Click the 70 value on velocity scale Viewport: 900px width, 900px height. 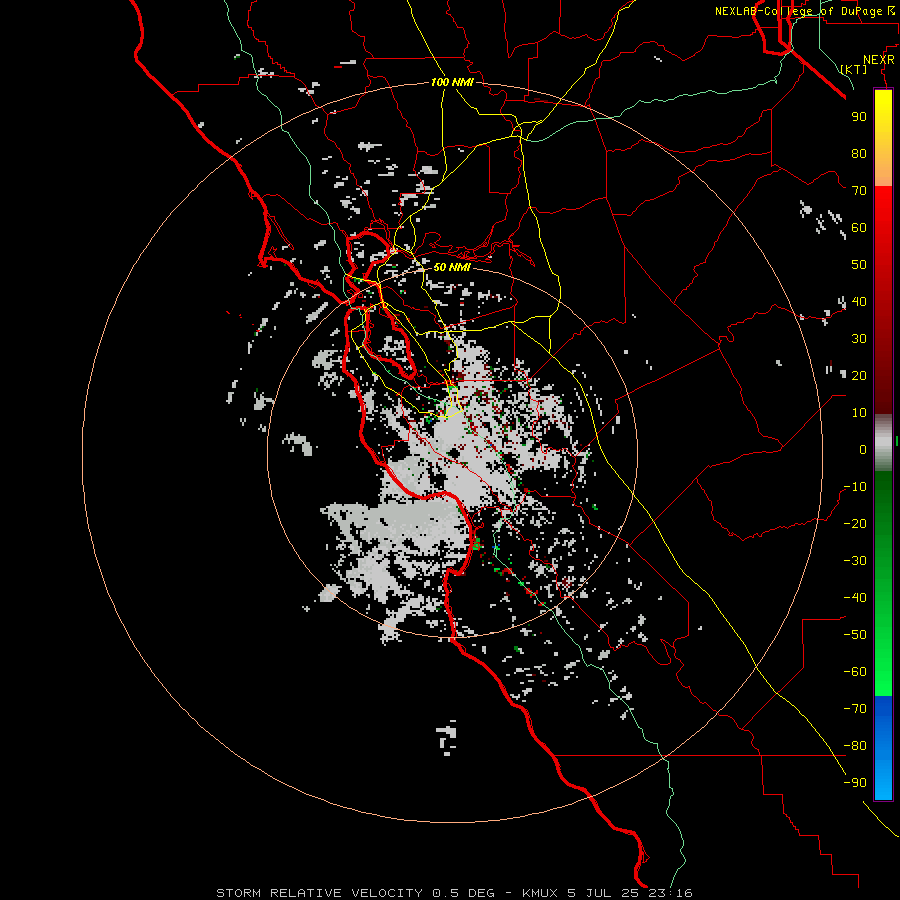859,191
